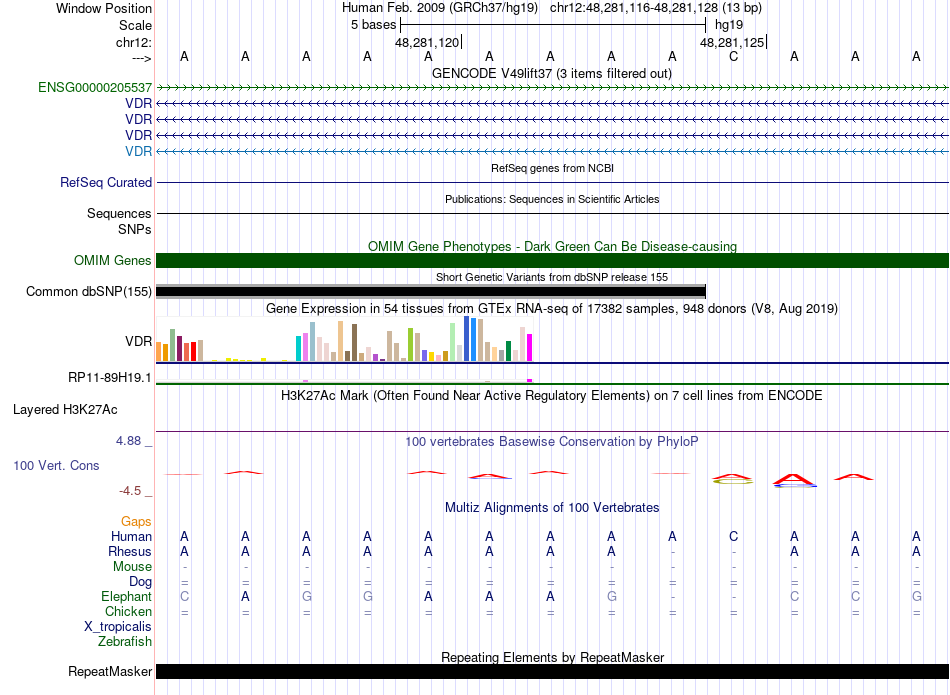
Task: Click the Zebrafish species label
Action: 125,641
